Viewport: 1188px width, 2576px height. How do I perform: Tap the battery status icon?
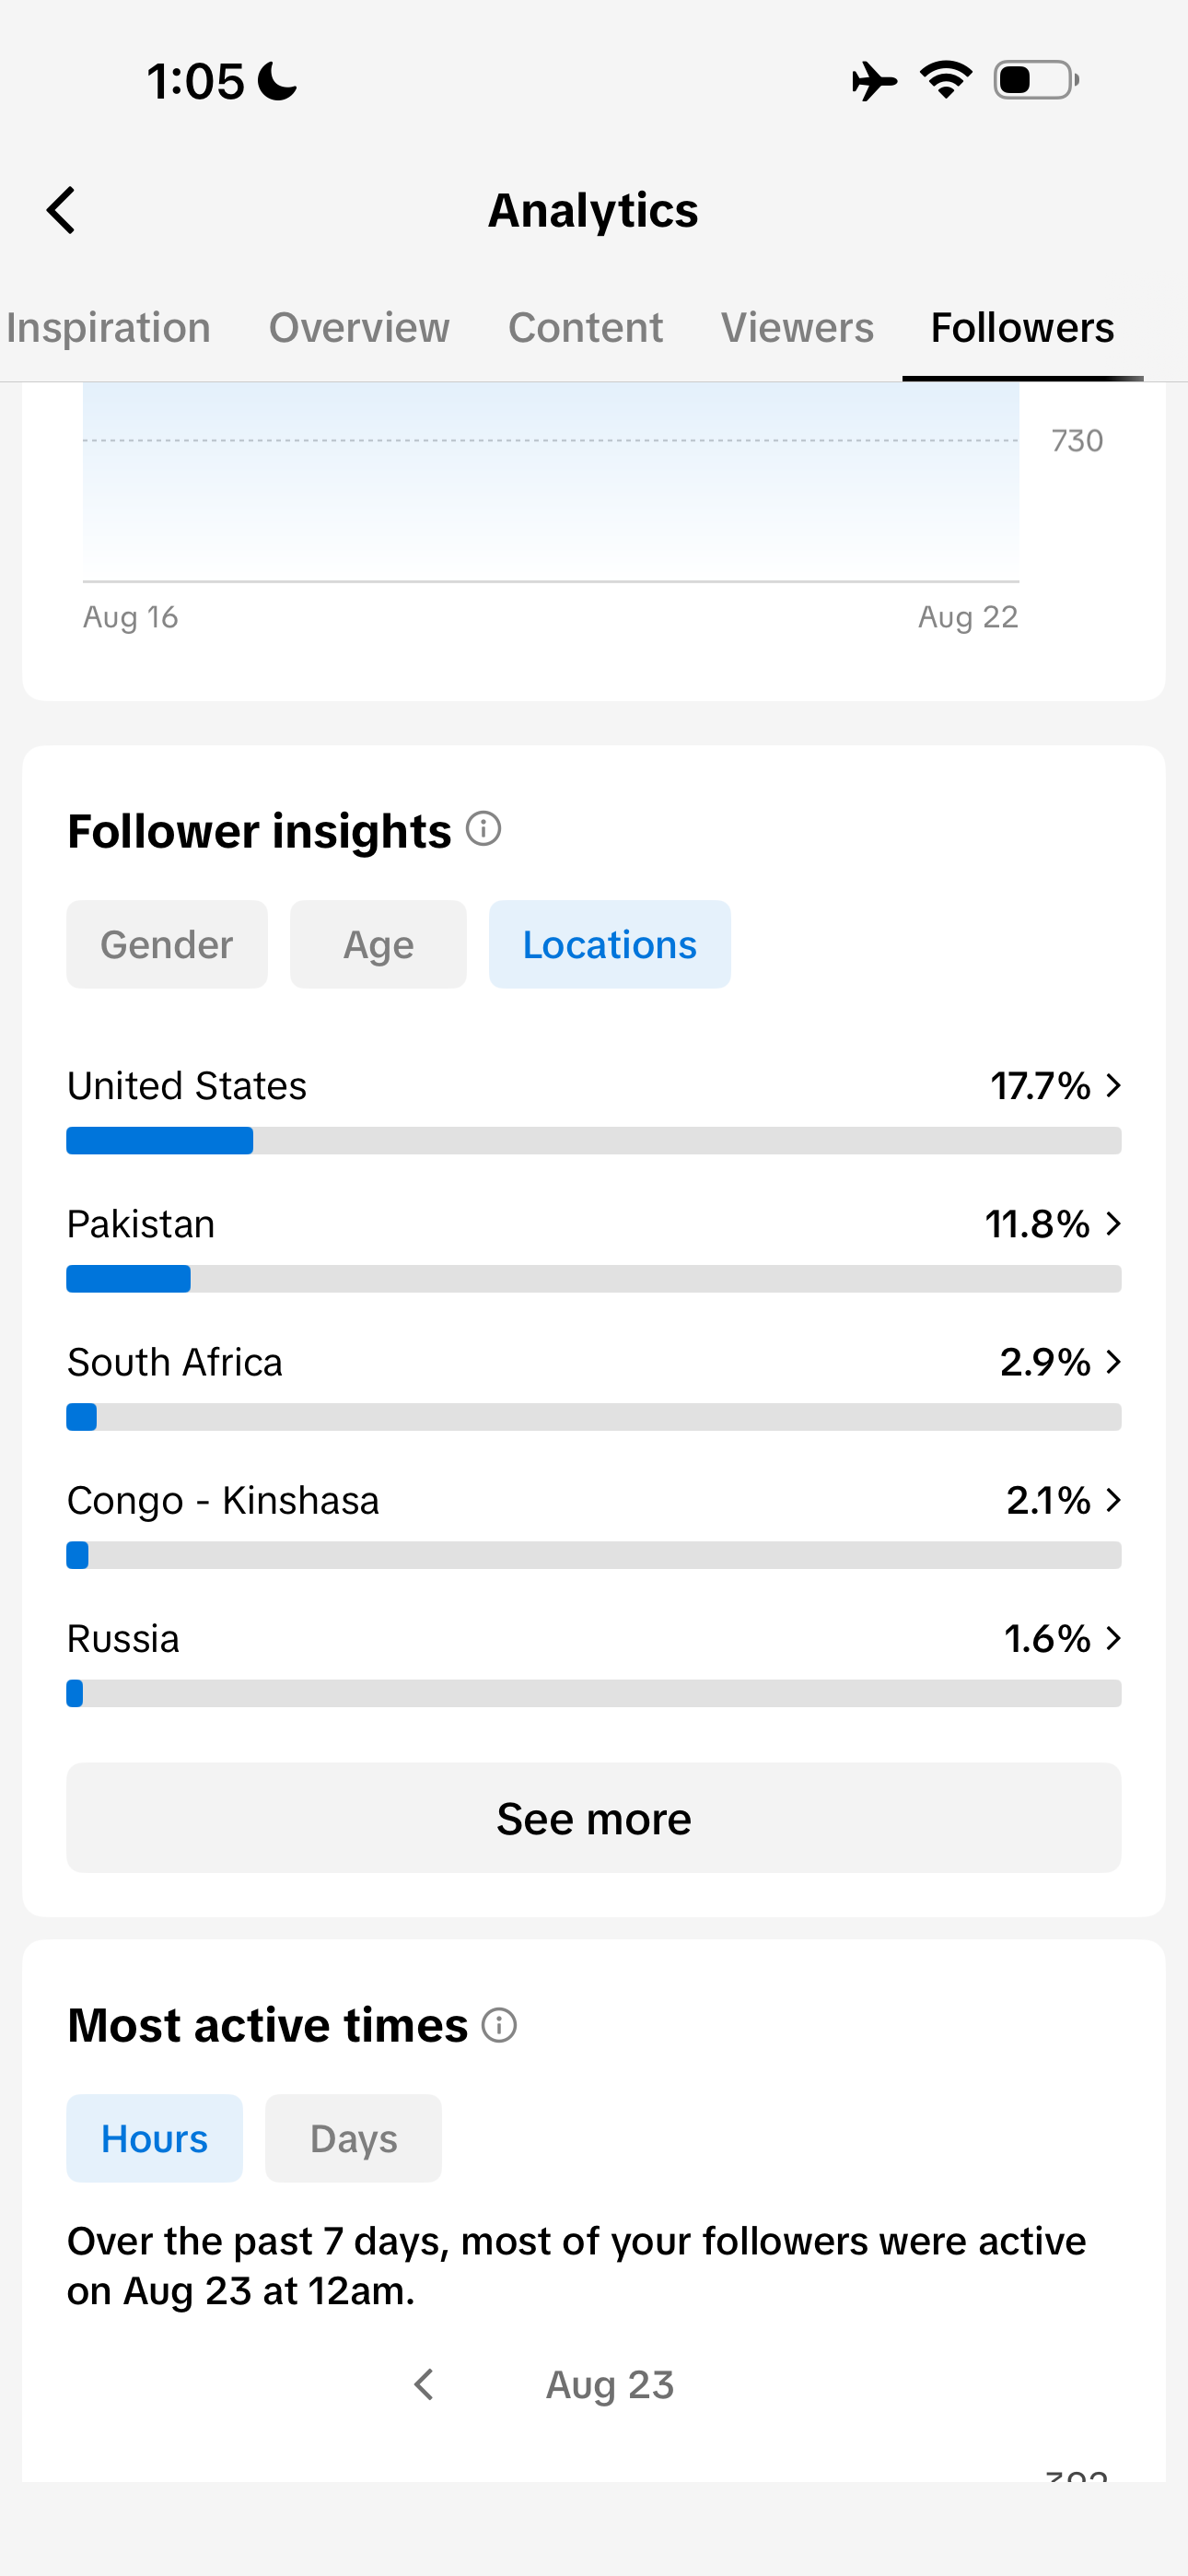pos(1036,80)
